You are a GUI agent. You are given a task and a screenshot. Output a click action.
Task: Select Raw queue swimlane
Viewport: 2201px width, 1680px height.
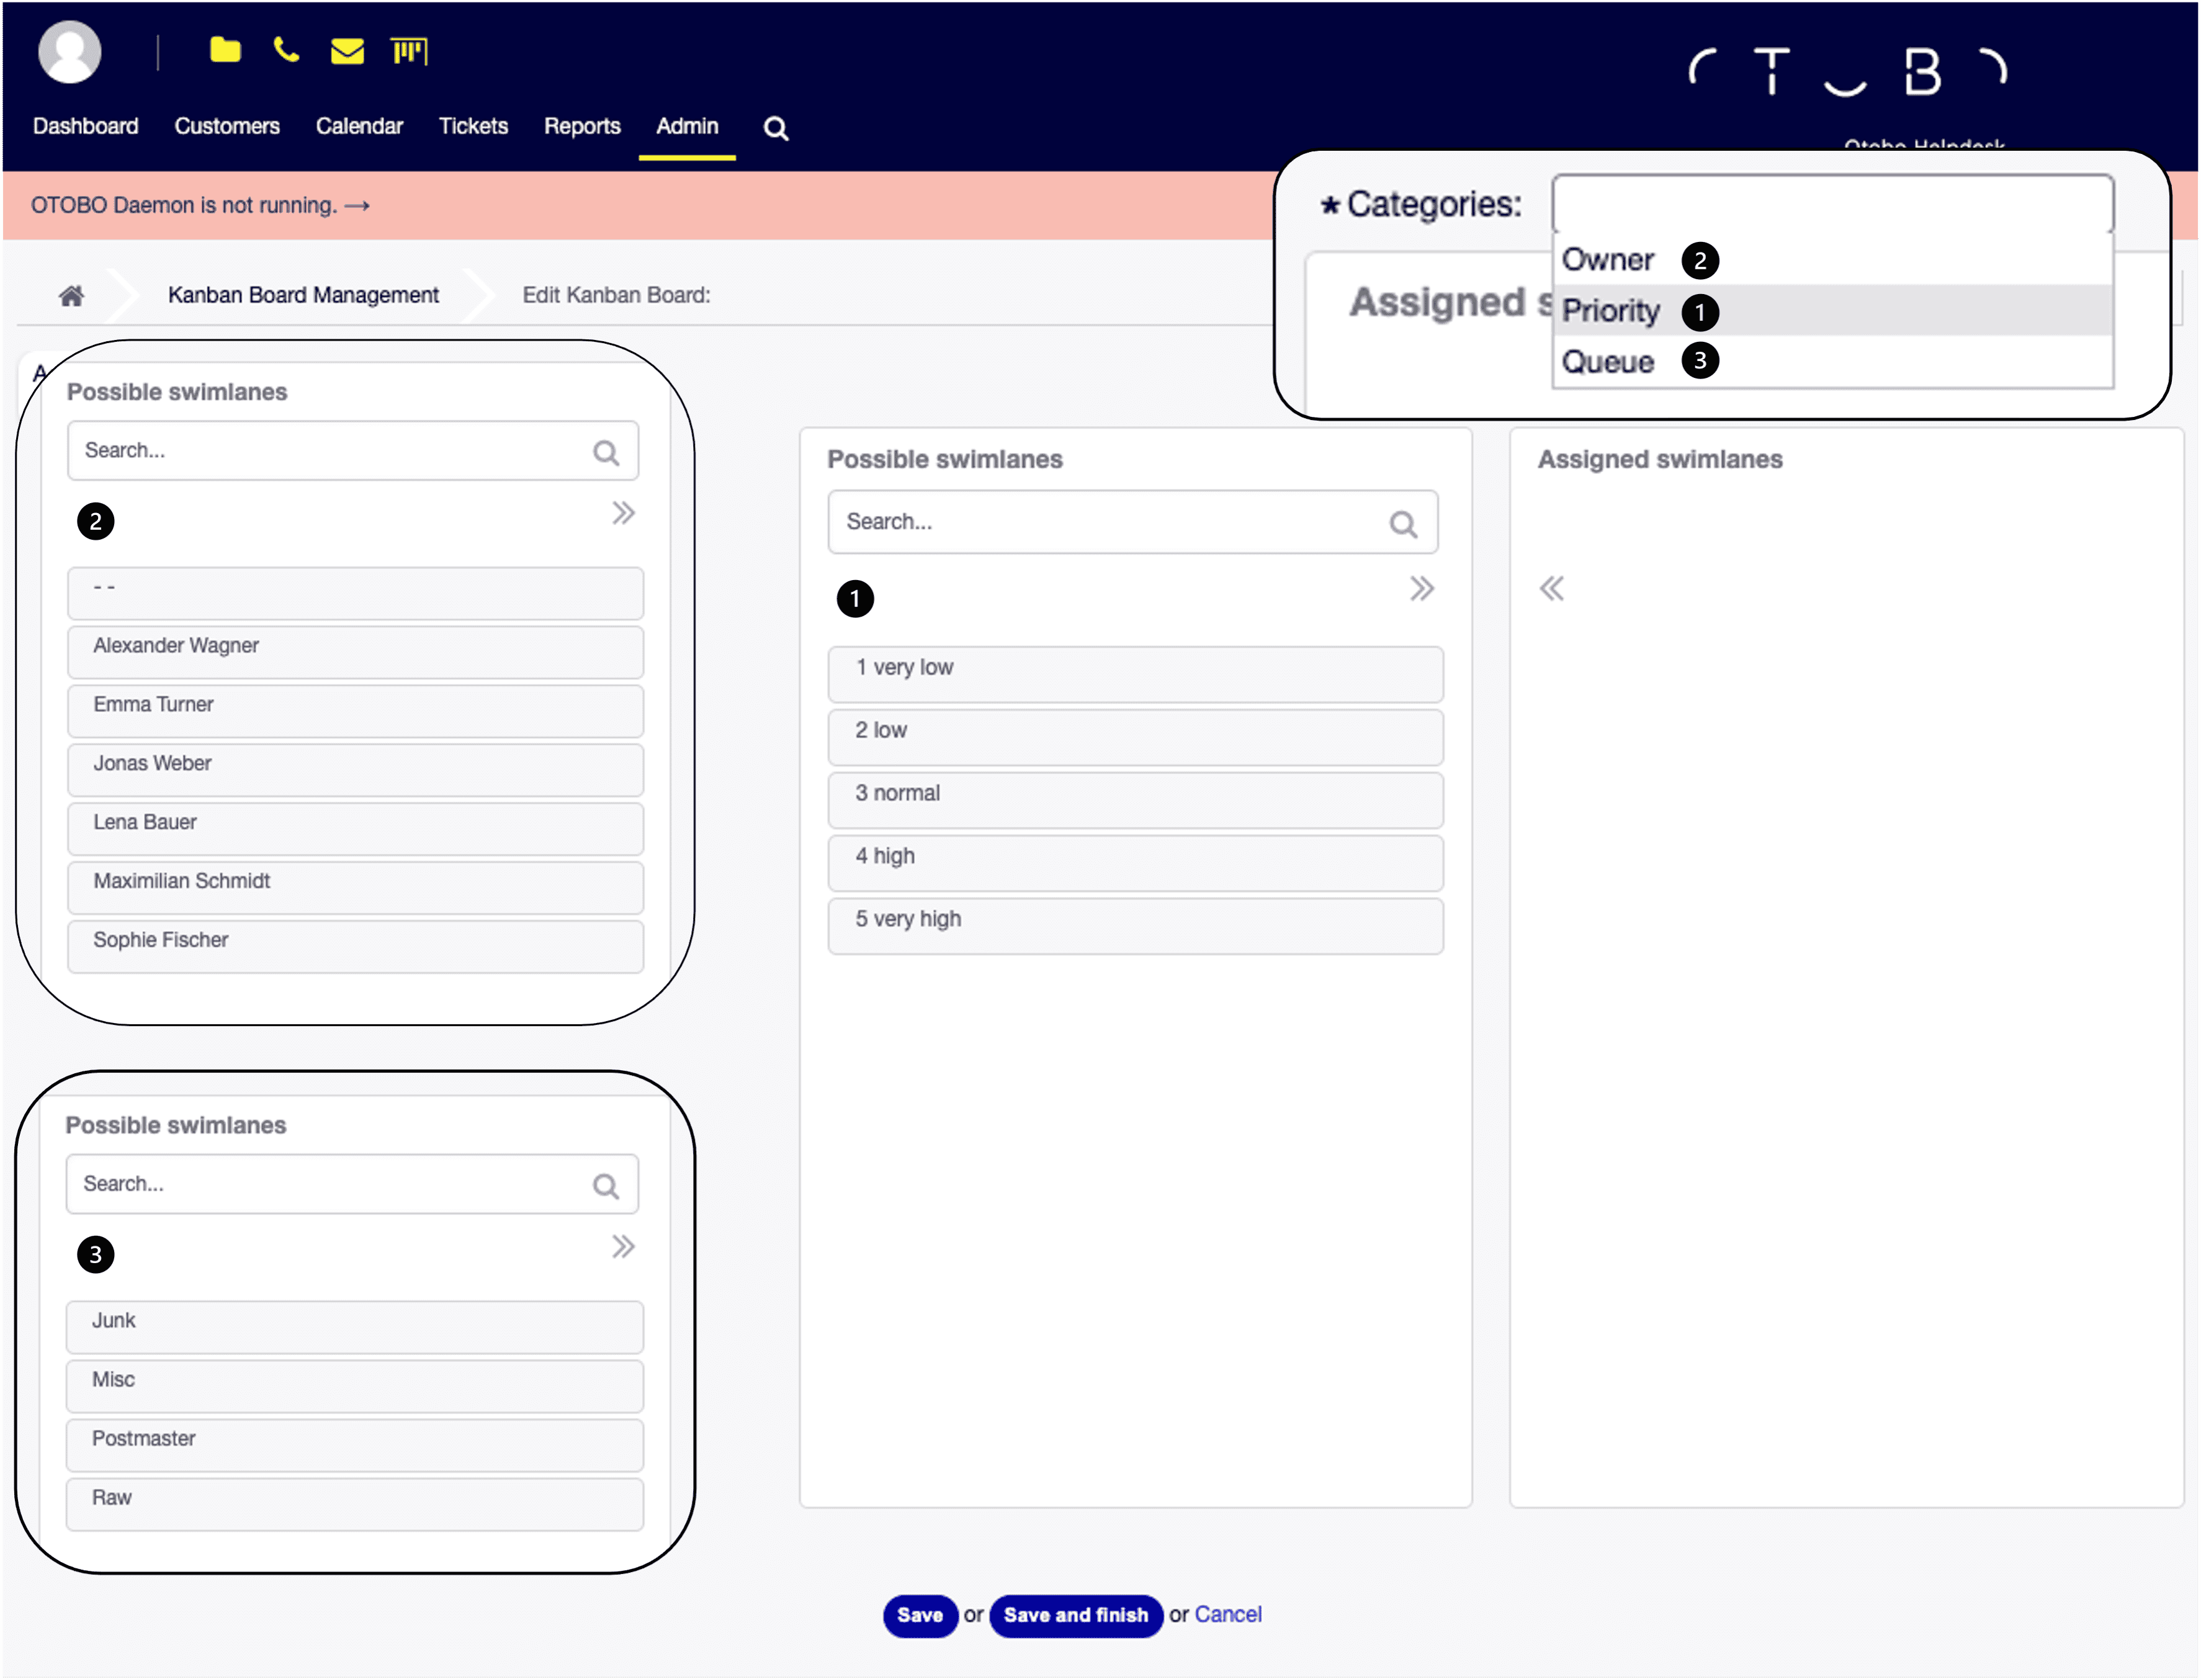355,1504
